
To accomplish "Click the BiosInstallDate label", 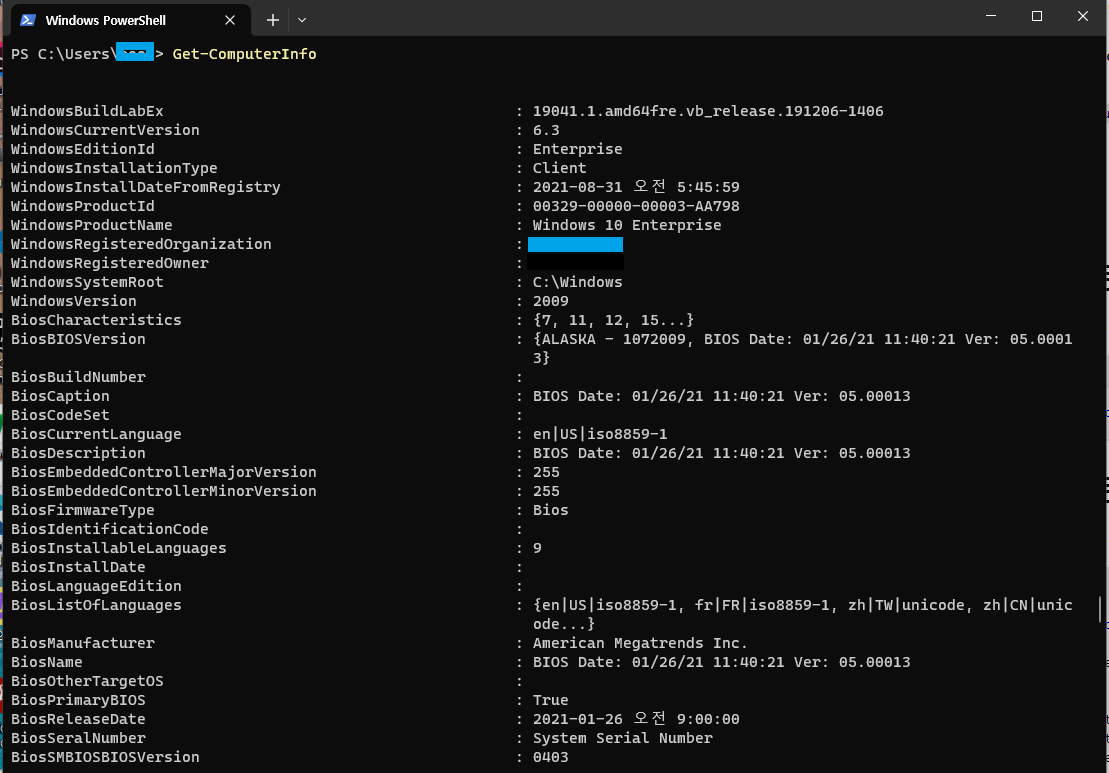I will 78,567.
